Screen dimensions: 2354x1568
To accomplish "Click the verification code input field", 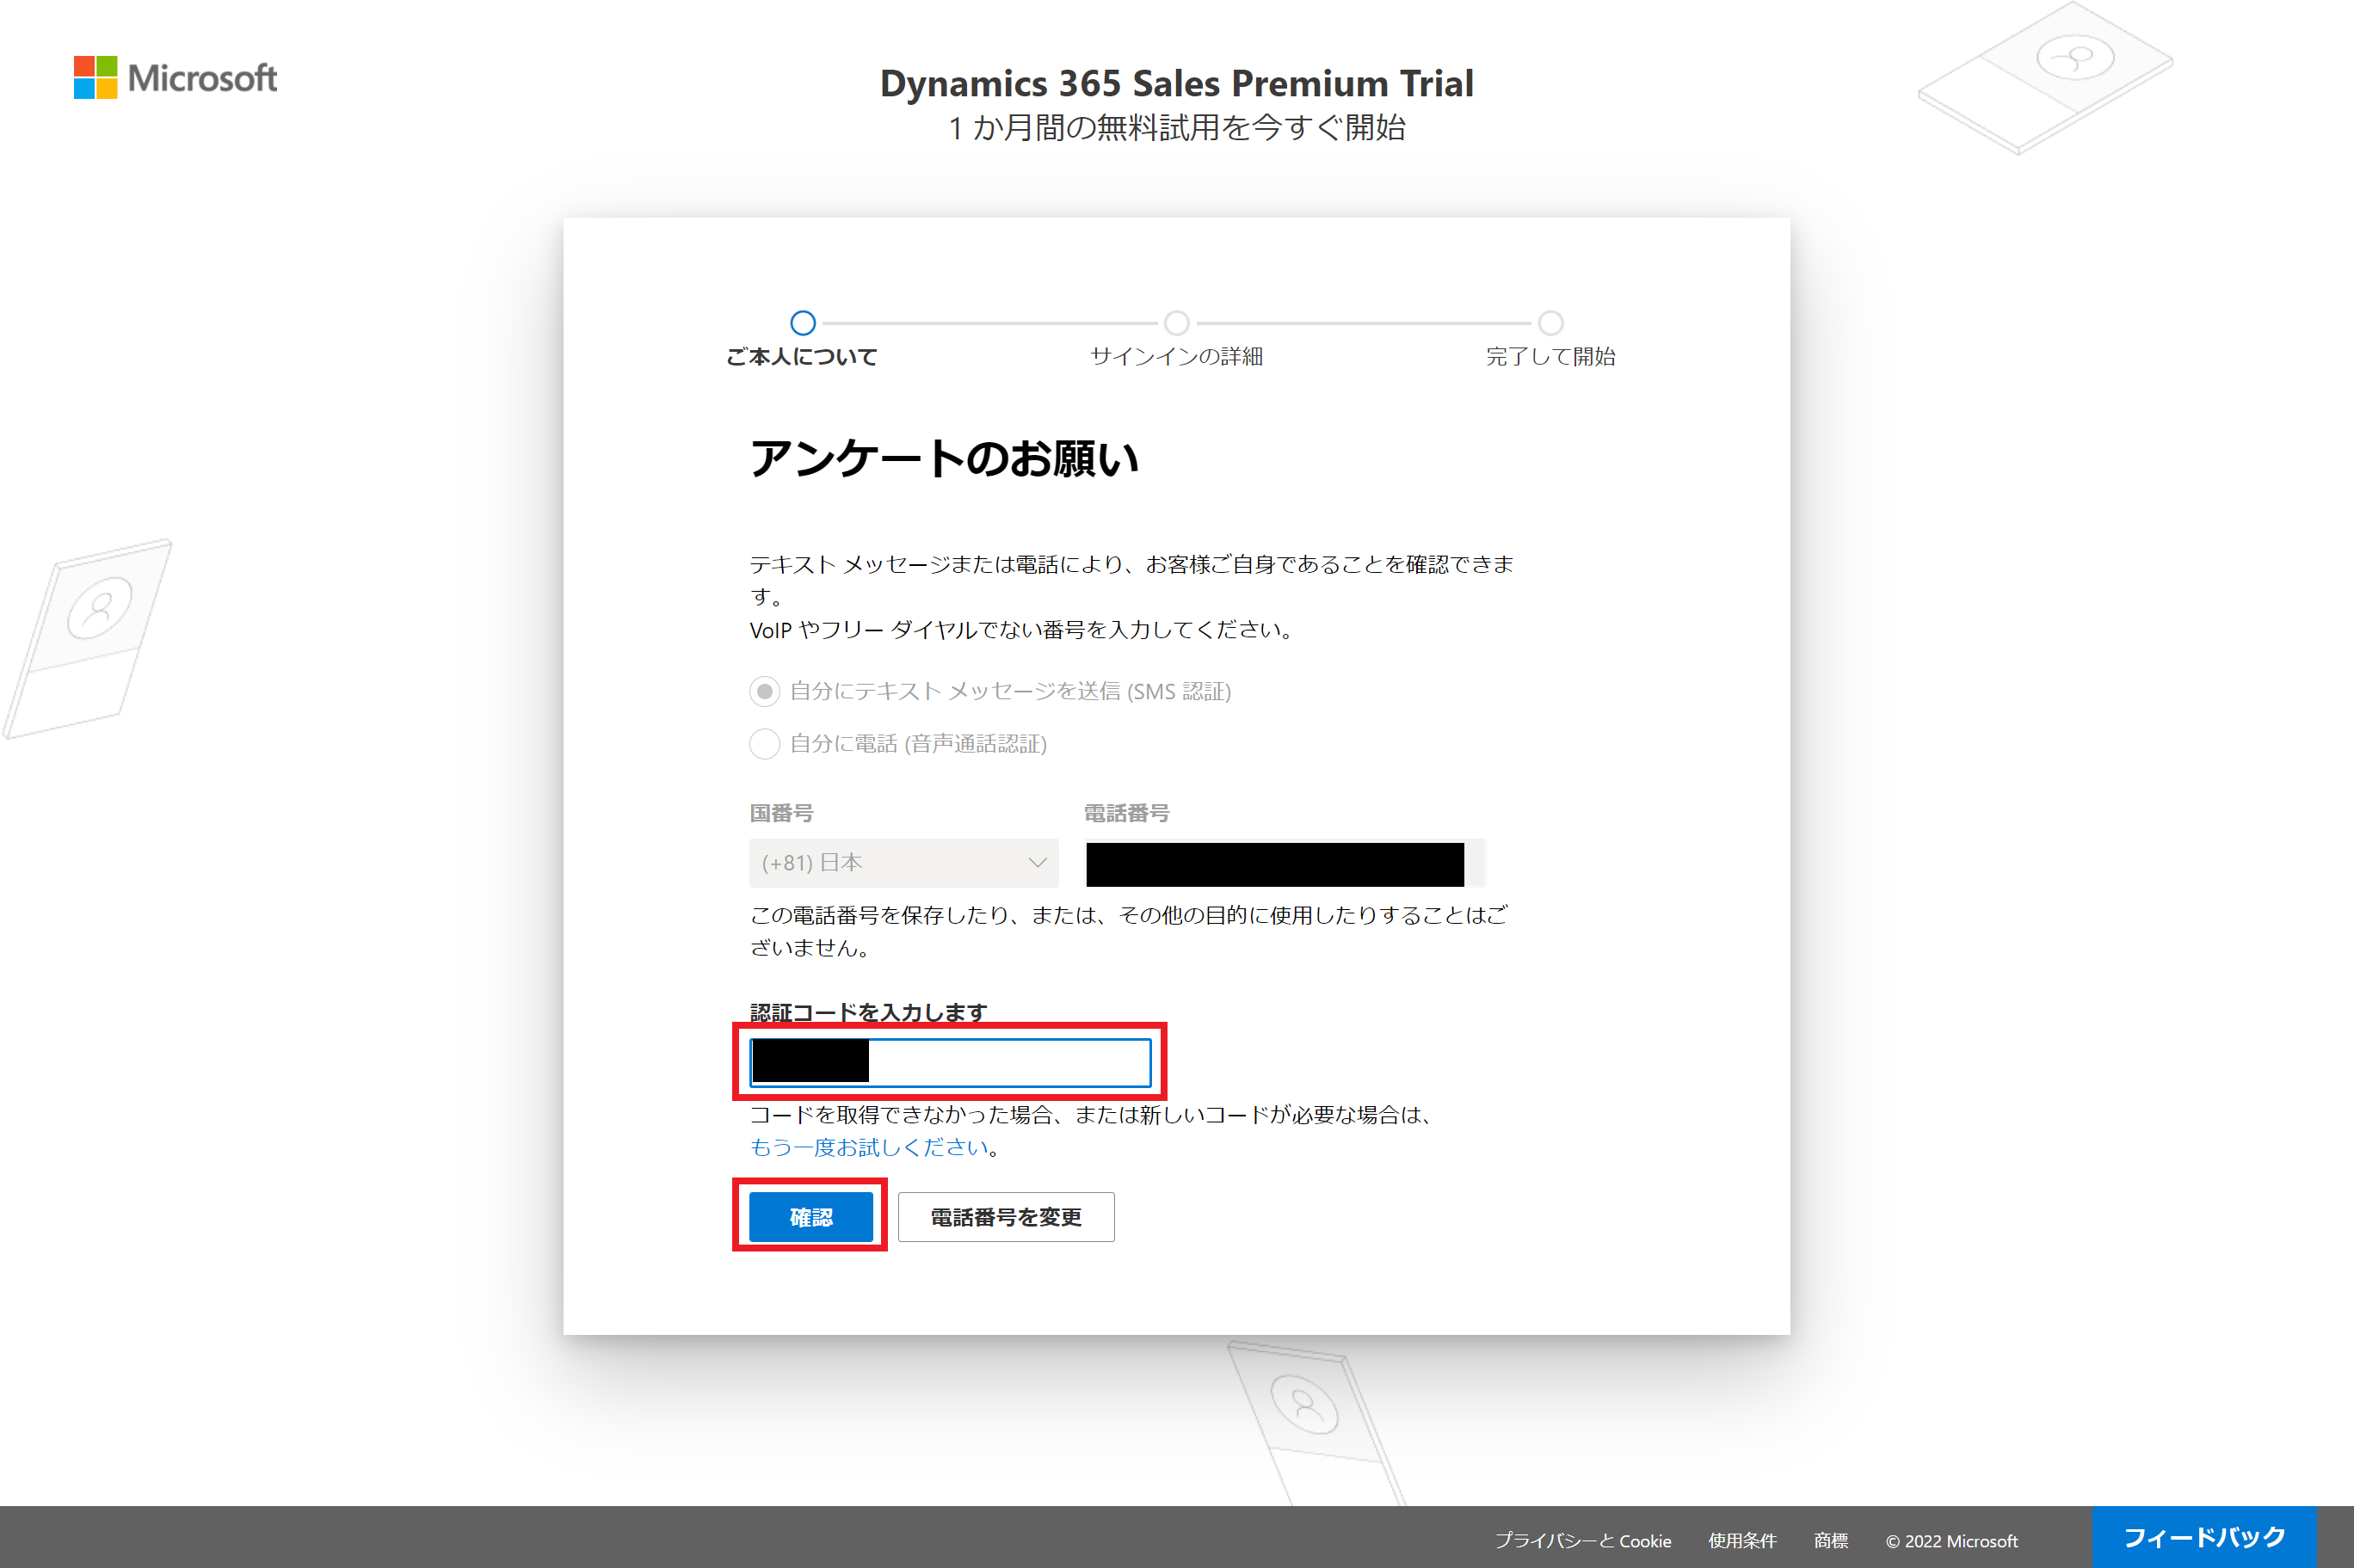I will click(950, 1062).
